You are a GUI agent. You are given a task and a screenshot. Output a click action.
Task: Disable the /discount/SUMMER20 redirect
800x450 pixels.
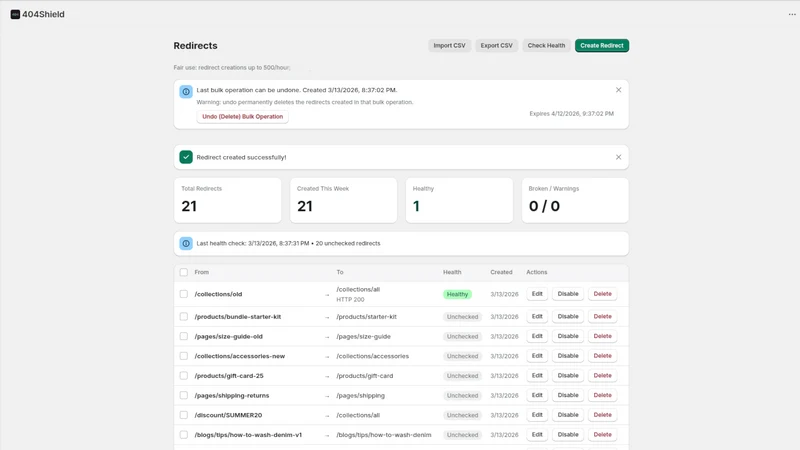(x=568, y=415)
